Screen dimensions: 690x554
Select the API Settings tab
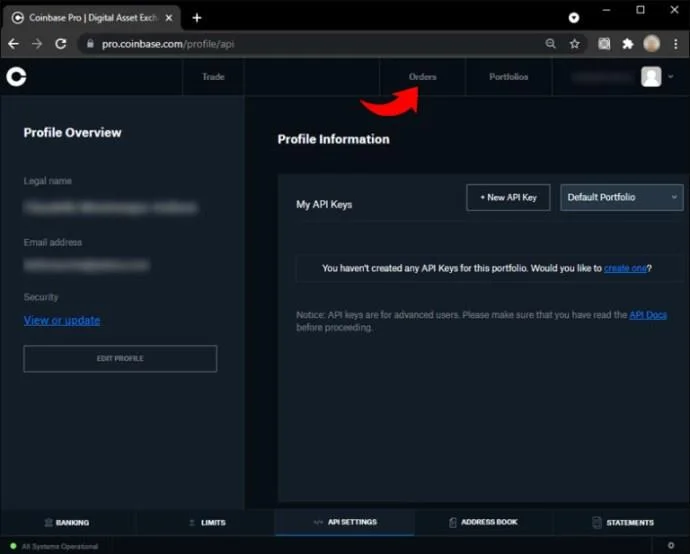(345, 522)
